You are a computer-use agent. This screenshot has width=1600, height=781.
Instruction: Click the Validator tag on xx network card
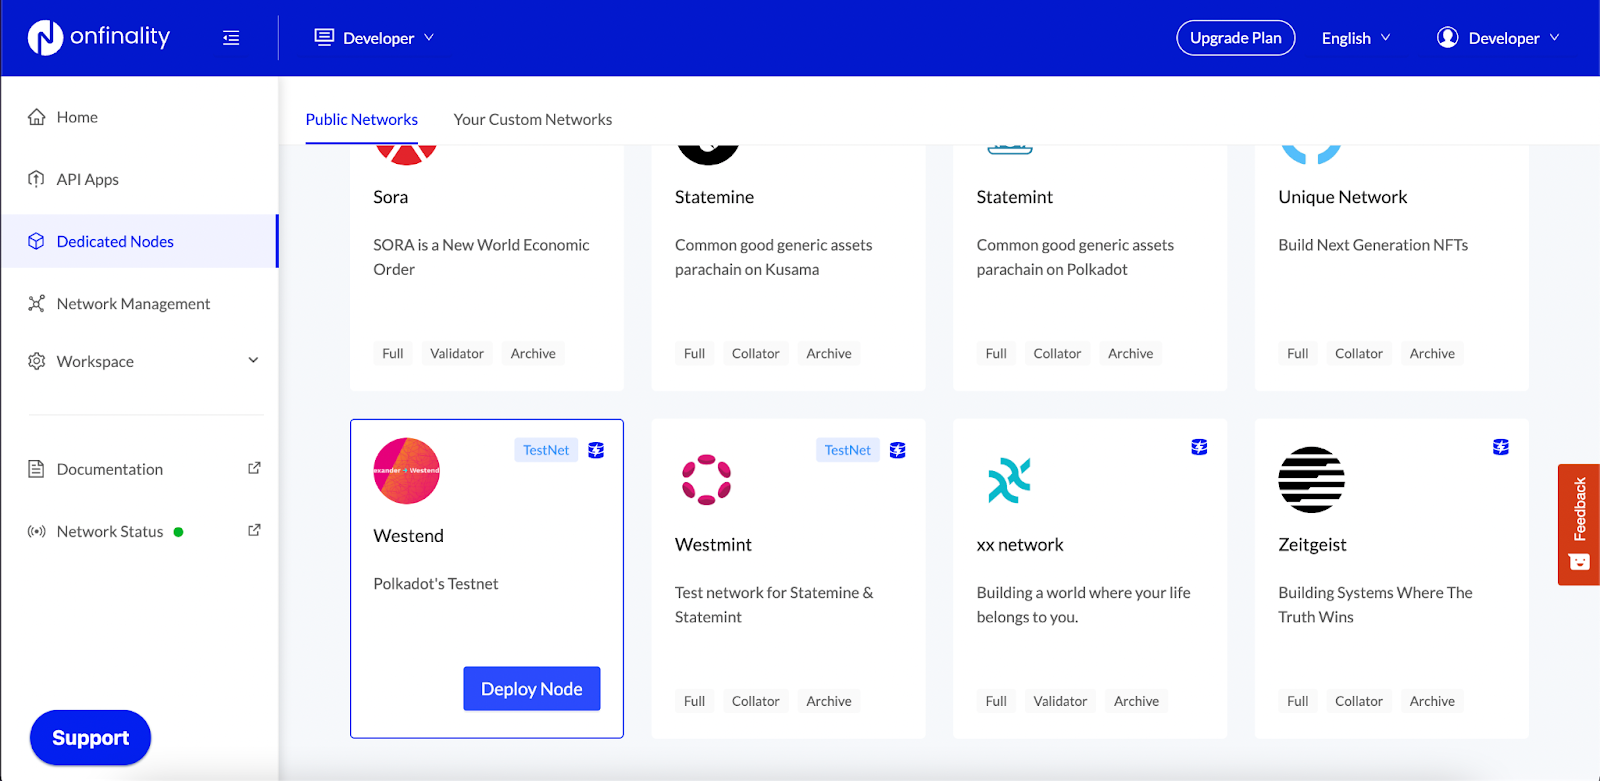pos(1060,701)
